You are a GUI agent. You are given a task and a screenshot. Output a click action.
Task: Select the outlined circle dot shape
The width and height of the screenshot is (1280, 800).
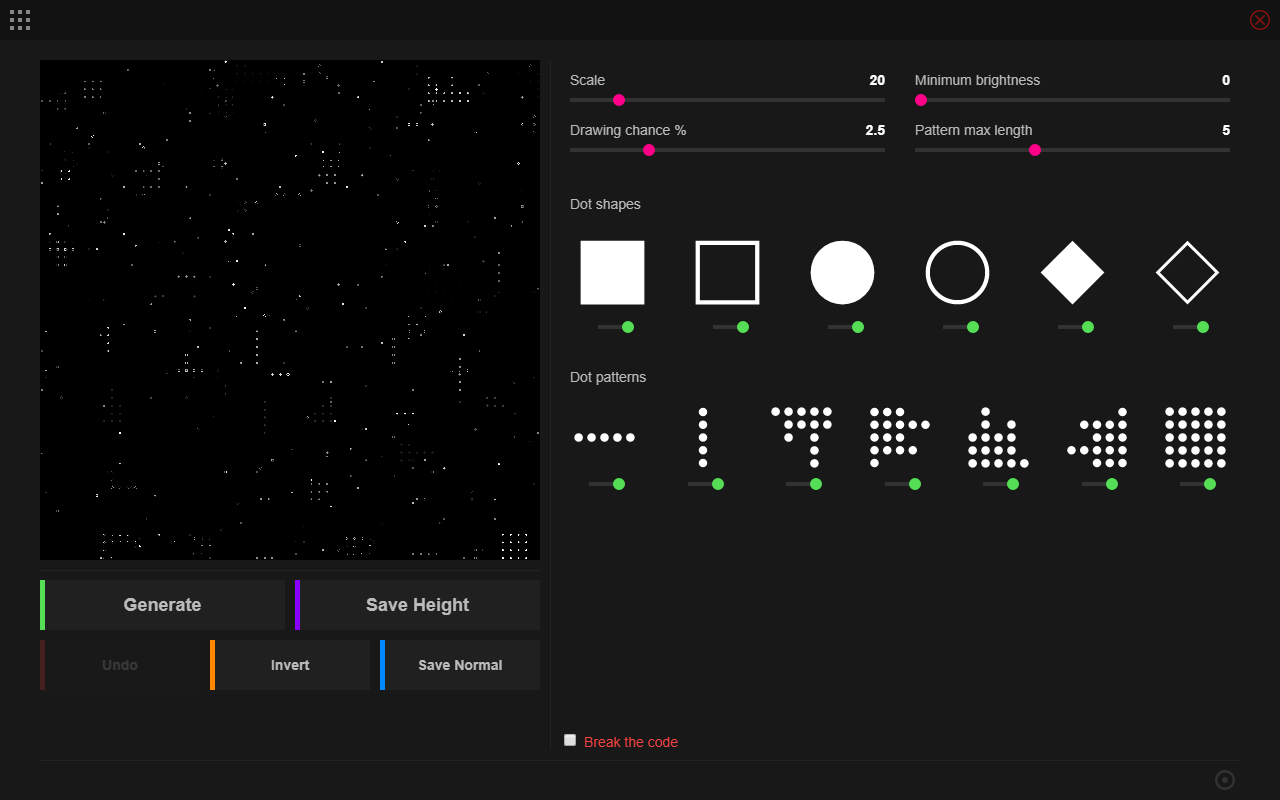pyautogui.click(x=957, y=272)
